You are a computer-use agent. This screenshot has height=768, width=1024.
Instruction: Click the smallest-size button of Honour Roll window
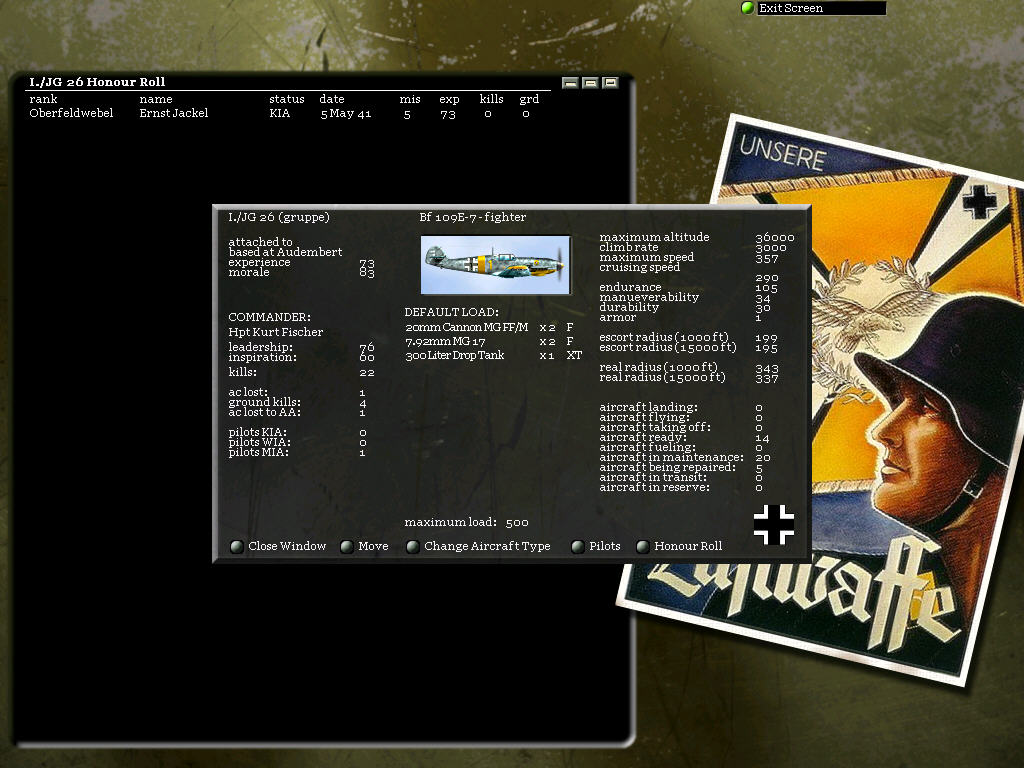pyautogui.click(x=569, y=83)
